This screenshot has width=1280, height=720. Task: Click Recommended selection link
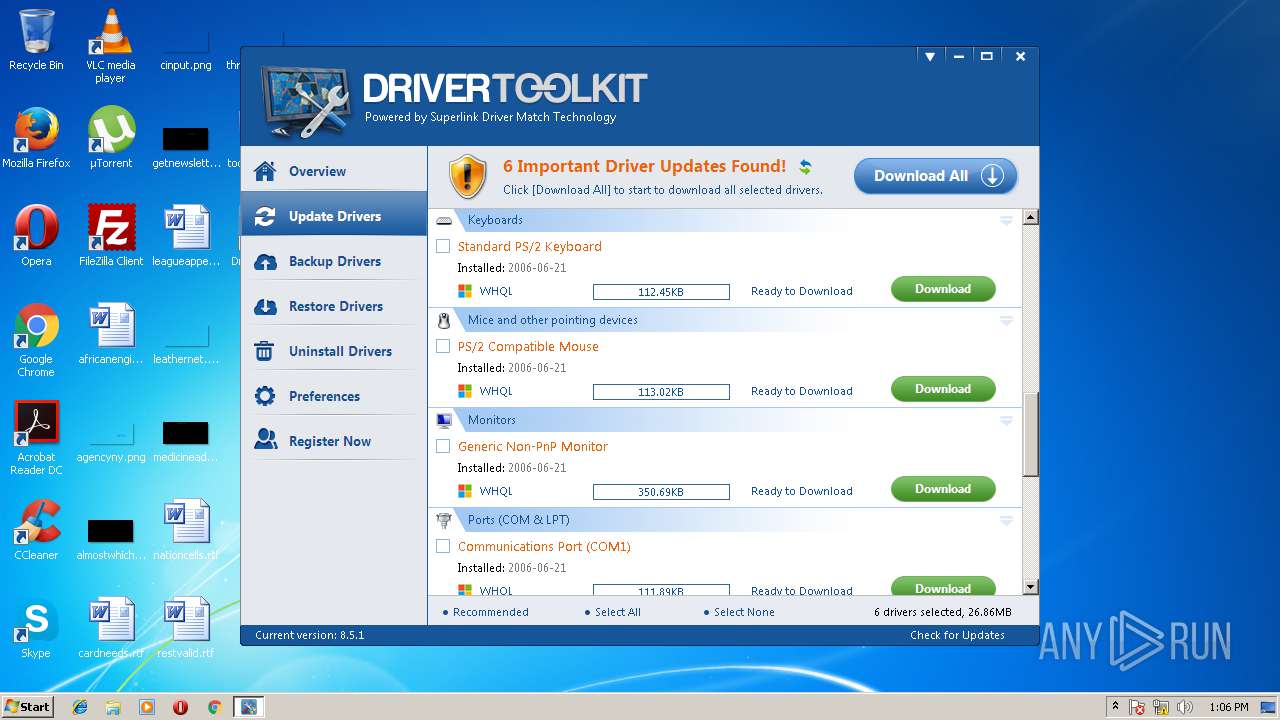pyautogui.click(x=490, y=612)
